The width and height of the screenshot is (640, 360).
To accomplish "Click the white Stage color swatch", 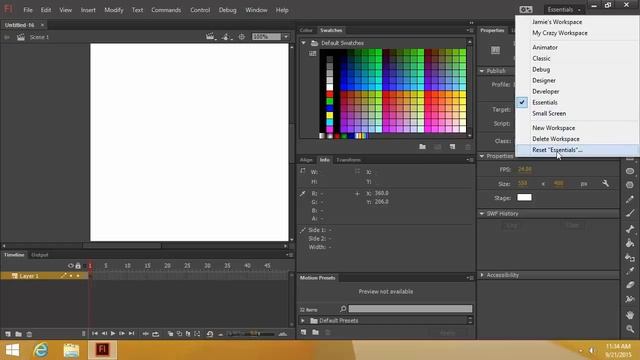I will pos(524,197).
